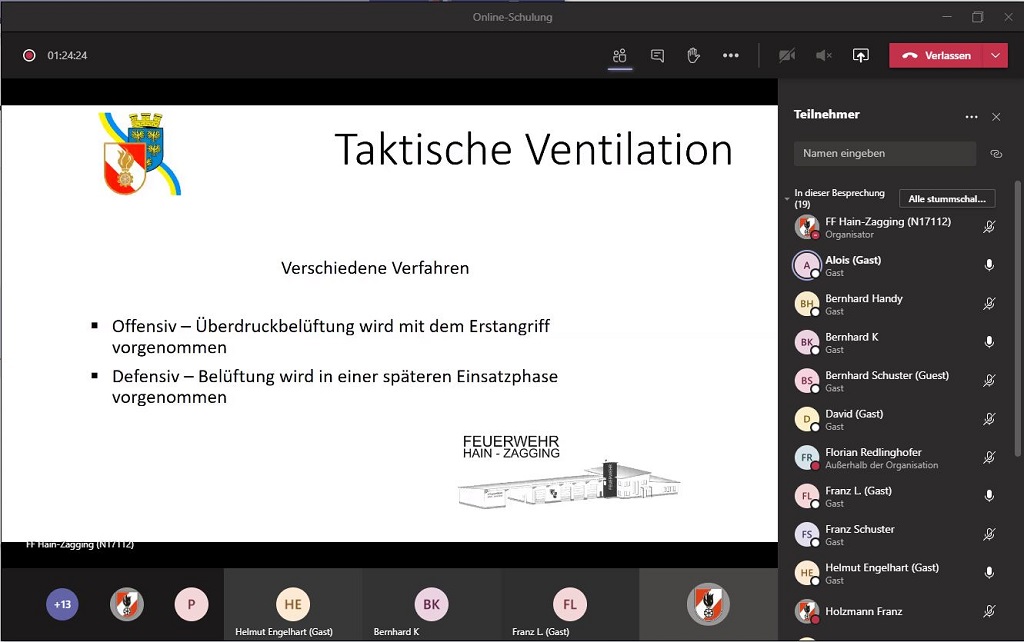Screen dimensions: 1024x642
Task: Click FF Hain-Zagging muted microphone icon
Action: pyautogui.click(x=989, y=227)
